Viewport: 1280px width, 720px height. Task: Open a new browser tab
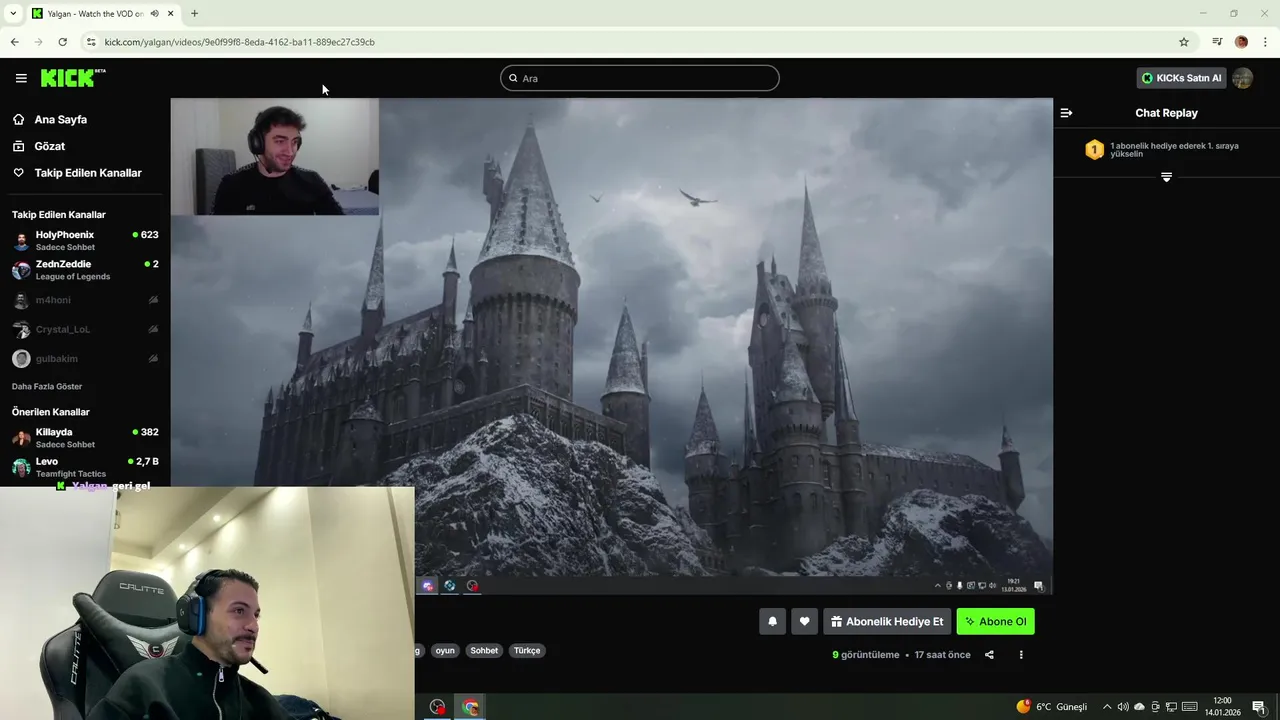[x=194, y=13]
